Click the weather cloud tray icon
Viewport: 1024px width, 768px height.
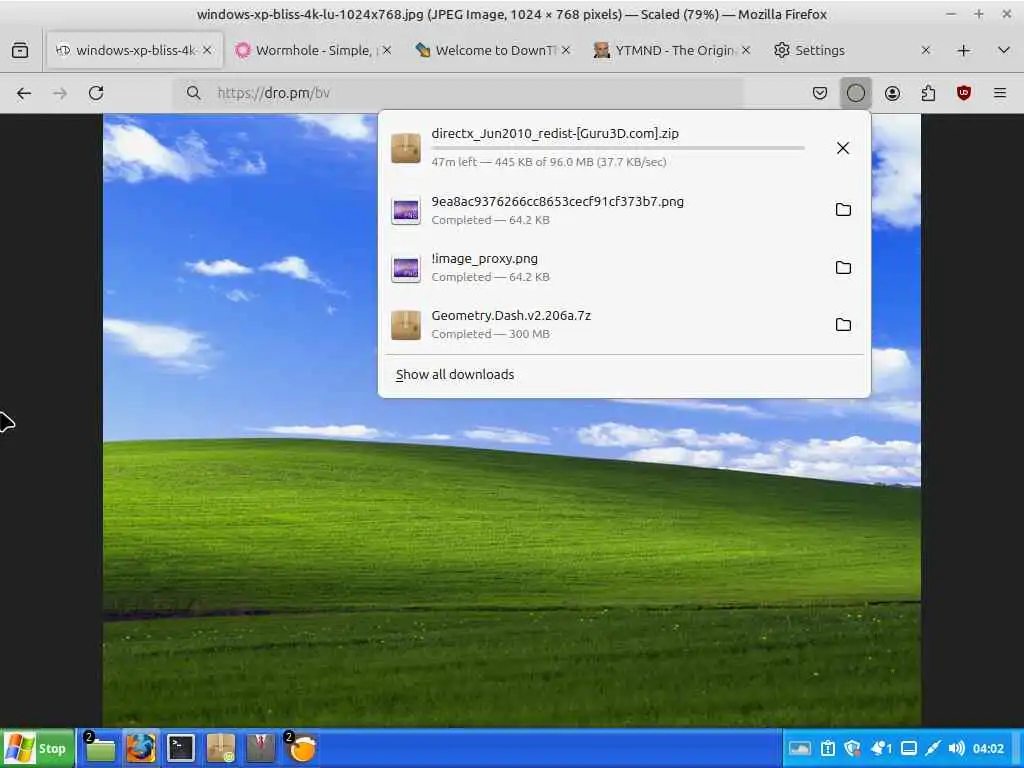tap(799, 748)
